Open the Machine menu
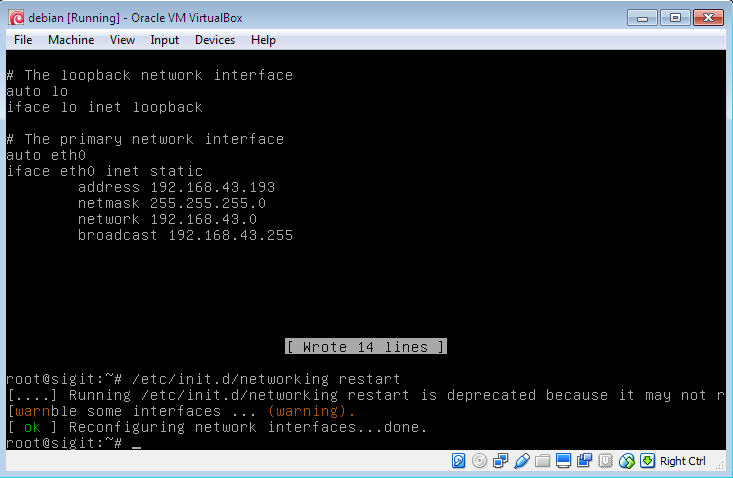 point(71,40)
